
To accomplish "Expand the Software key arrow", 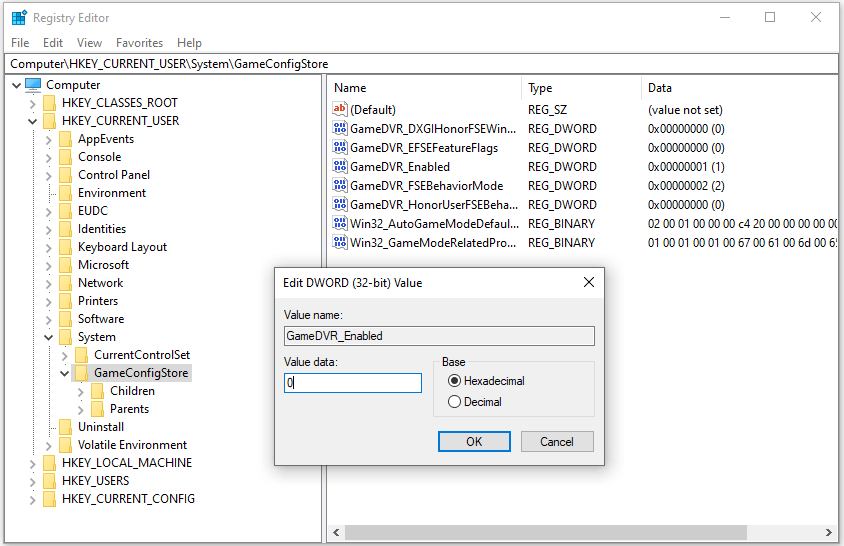I will [49, 319].
